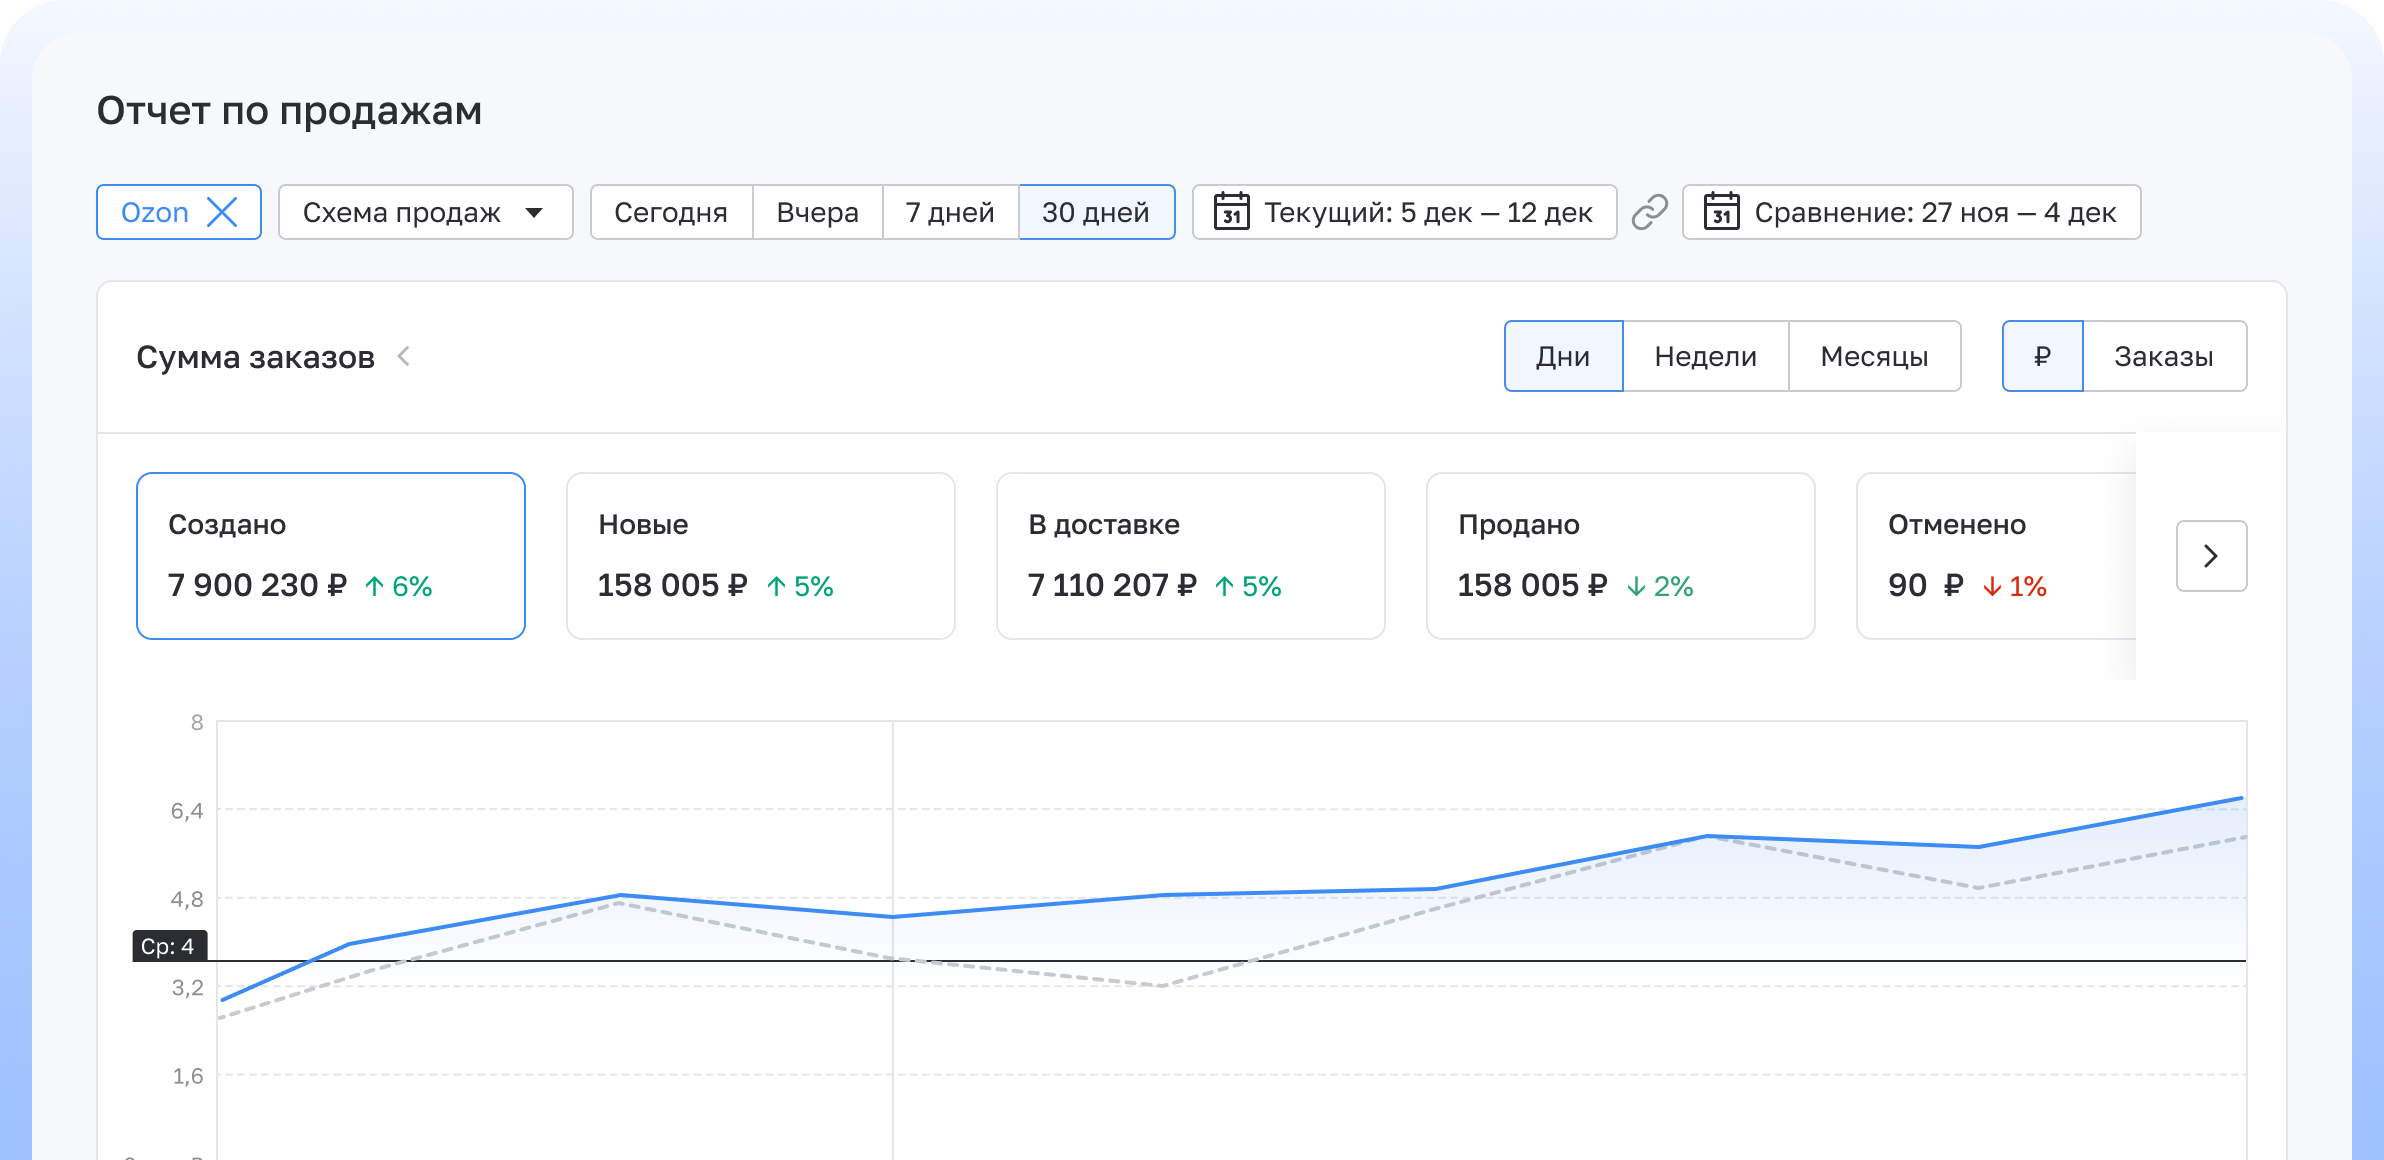
Task: Select the Сегодня period
Action: point(671,212)
